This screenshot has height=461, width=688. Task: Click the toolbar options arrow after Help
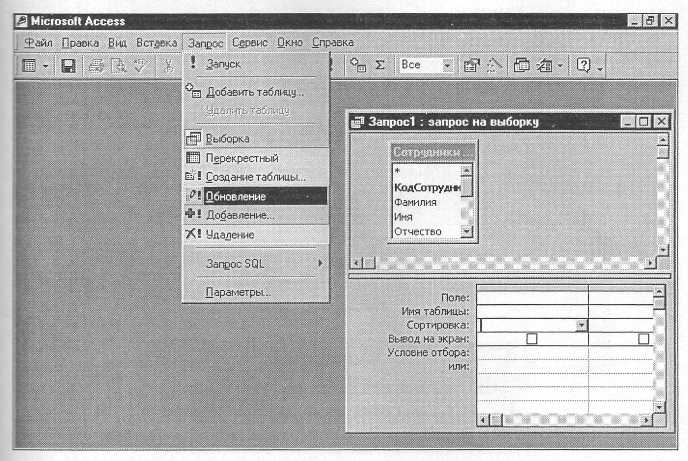[x=599, y=67]
